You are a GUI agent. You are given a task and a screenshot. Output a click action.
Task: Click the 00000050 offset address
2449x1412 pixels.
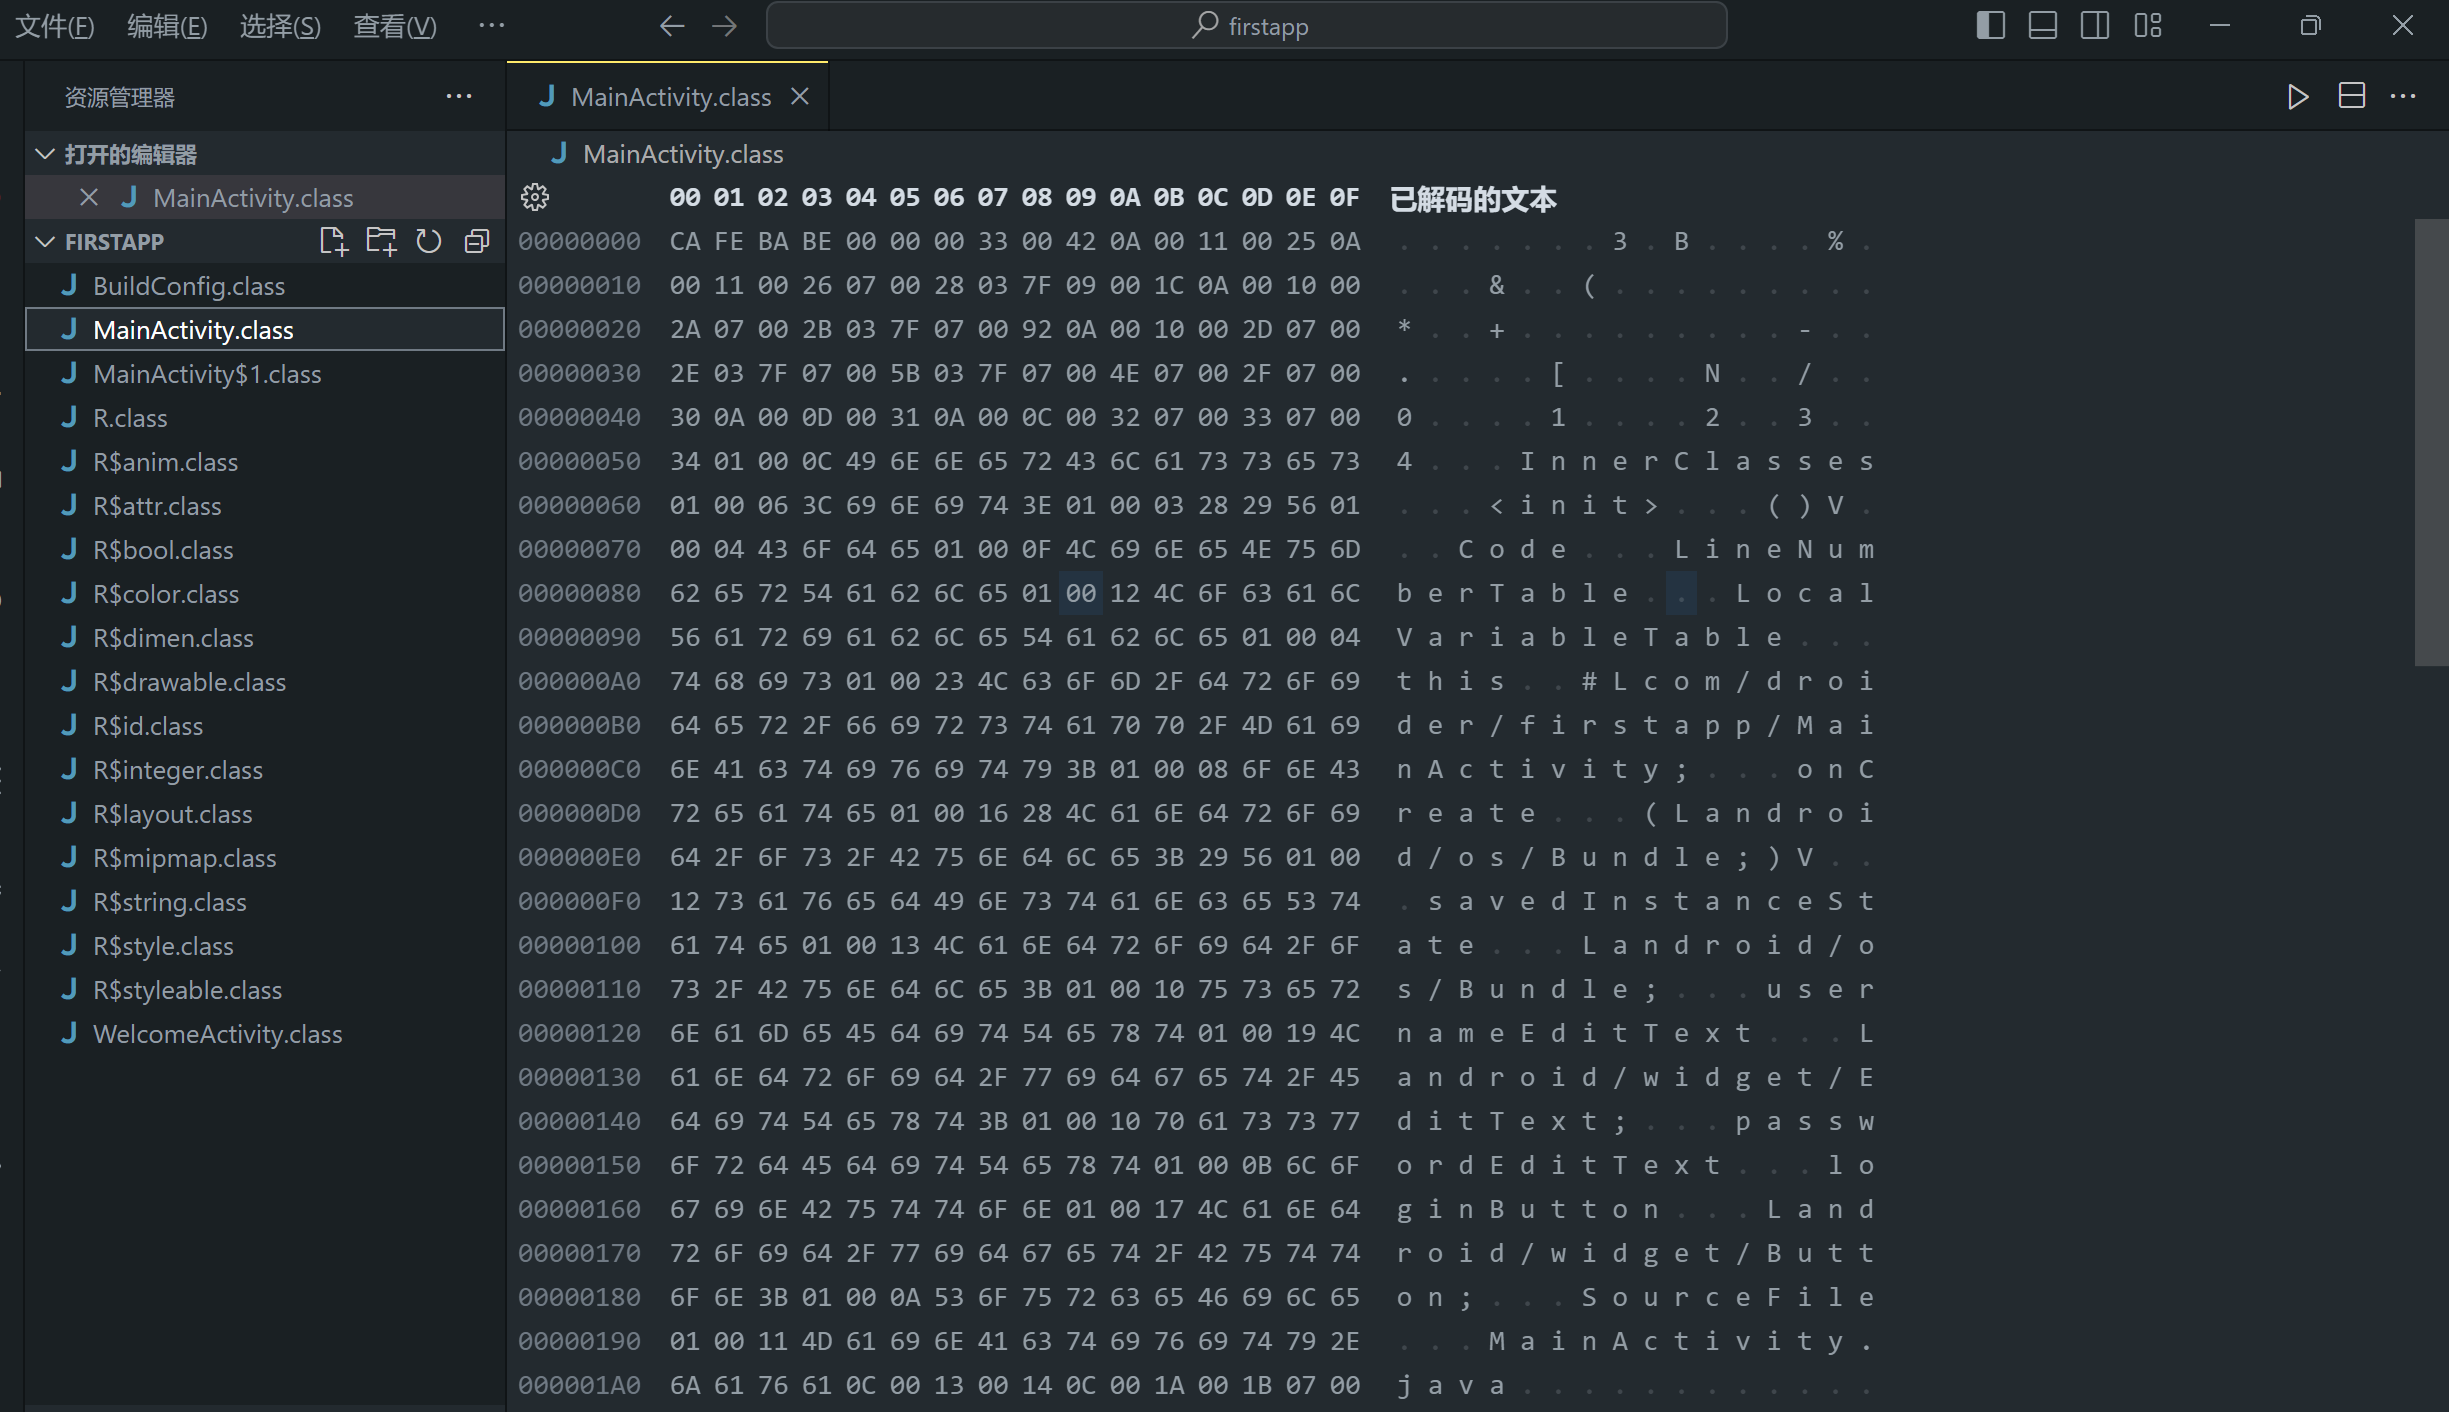click(579, 461)
